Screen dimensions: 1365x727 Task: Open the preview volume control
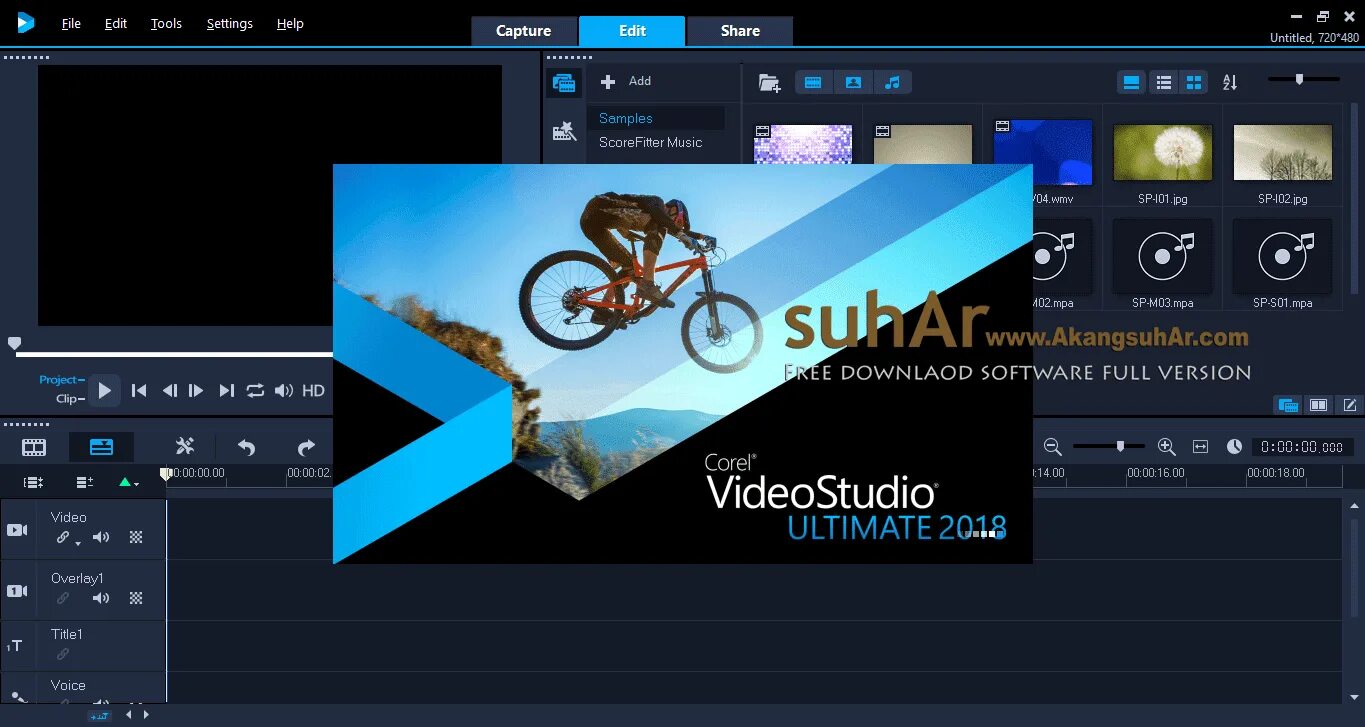284,391
